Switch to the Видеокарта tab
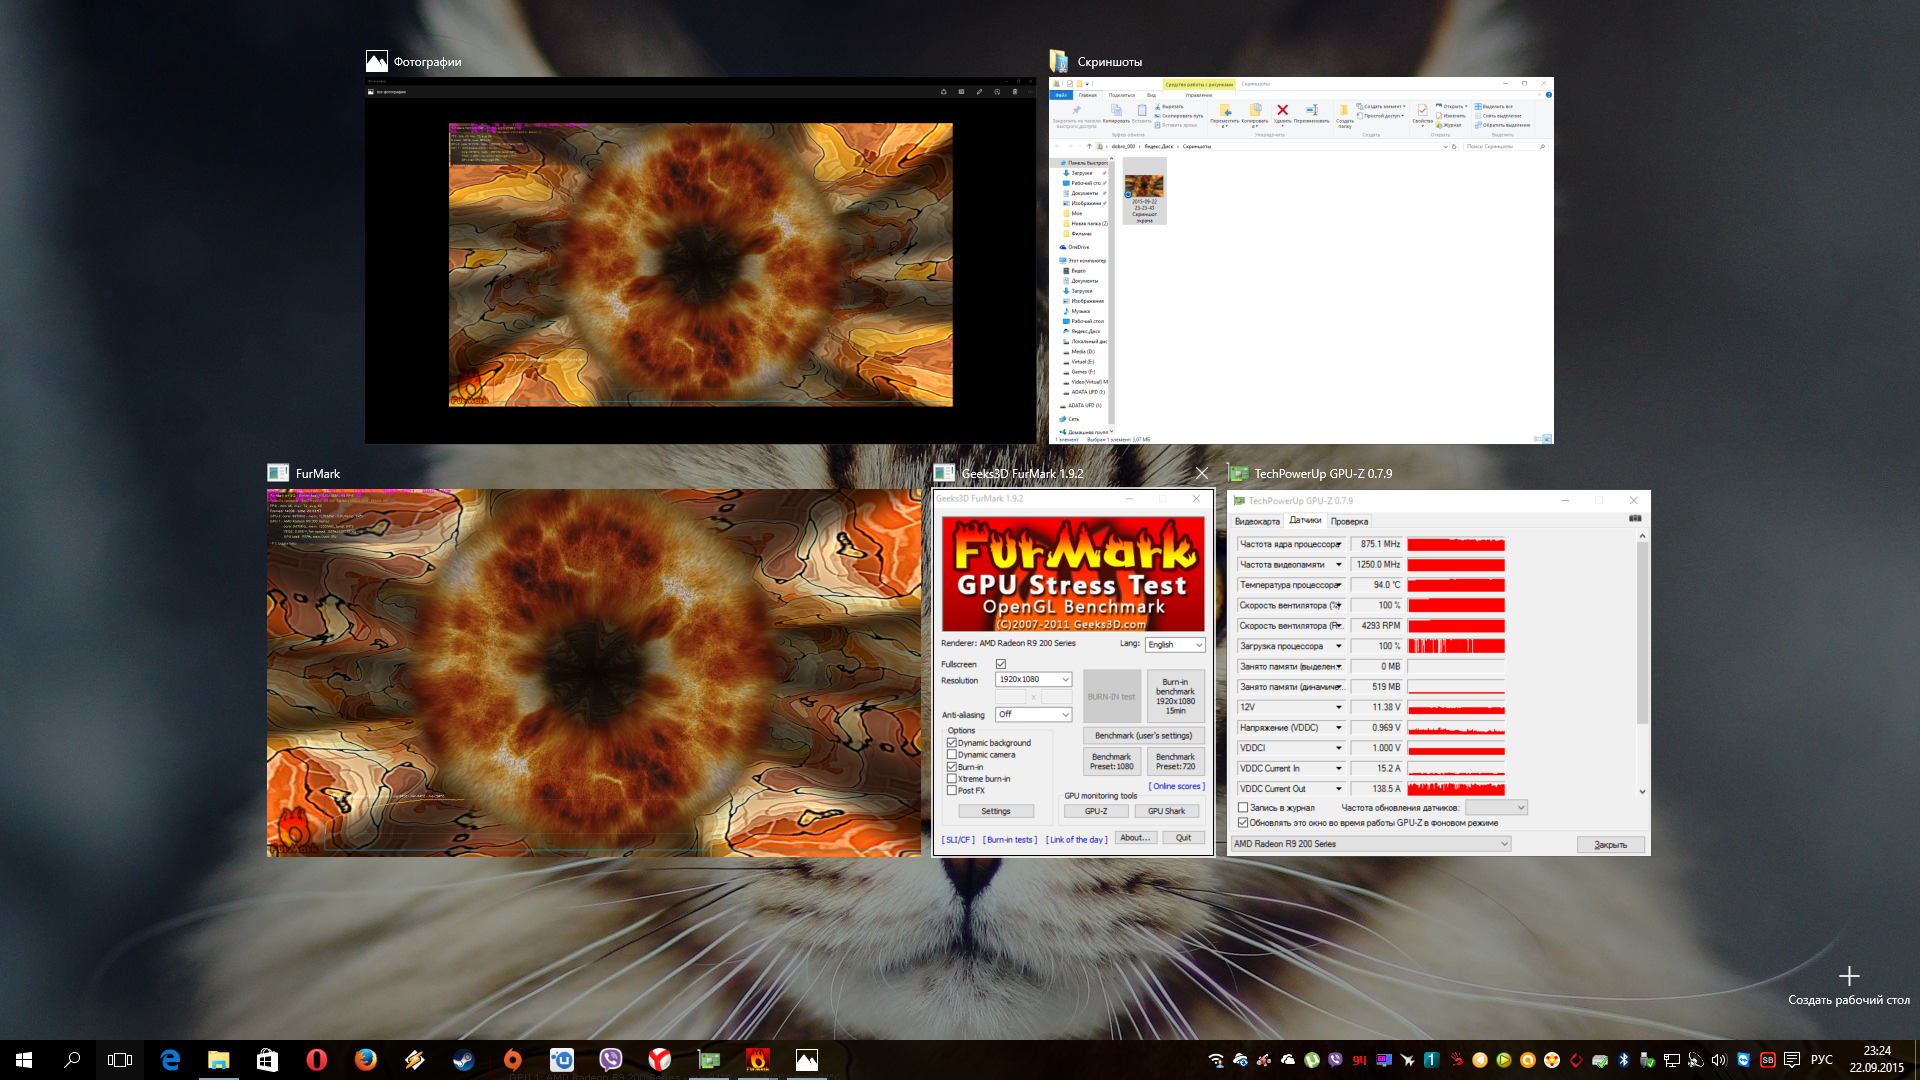 click(1256, 521)
